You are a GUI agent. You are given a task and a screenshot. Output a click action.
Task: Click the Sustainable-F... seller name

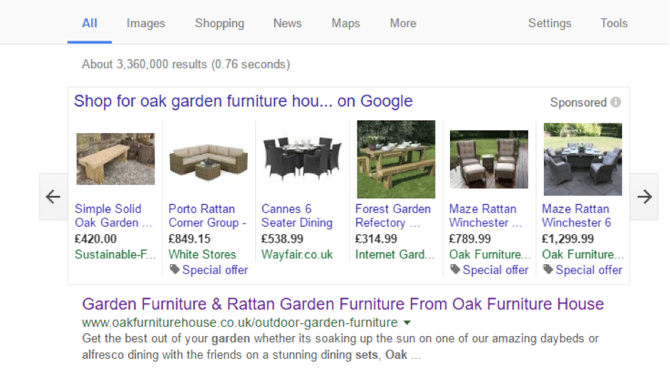[x=115, y=255]
